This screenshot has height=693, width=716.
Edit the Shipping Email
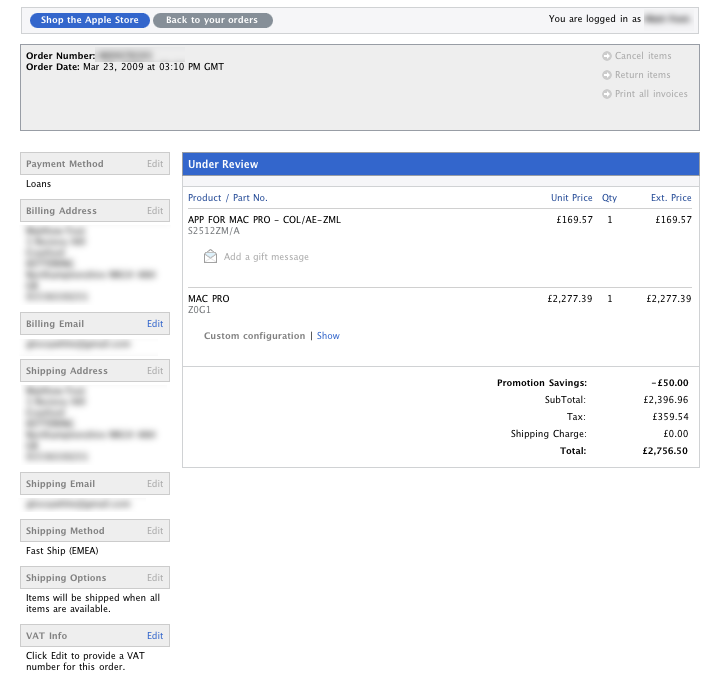[155, 483]
